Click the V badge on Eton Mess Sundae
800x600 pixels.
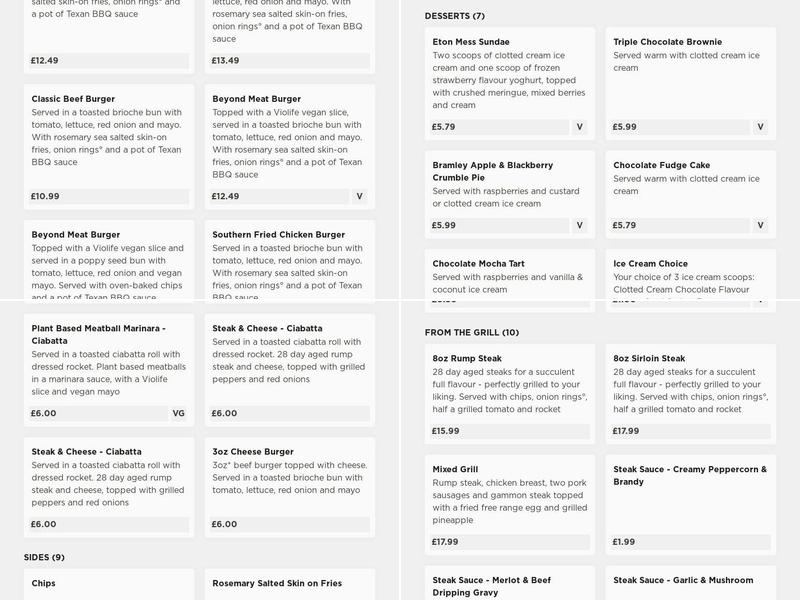(579, 127)
